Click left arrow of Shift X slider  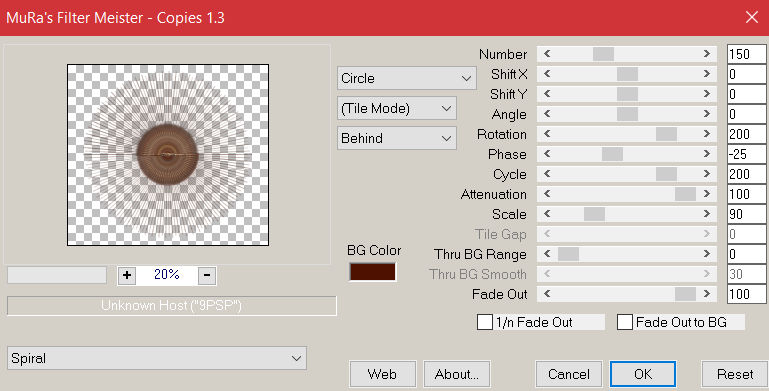(x=547, y=74)
